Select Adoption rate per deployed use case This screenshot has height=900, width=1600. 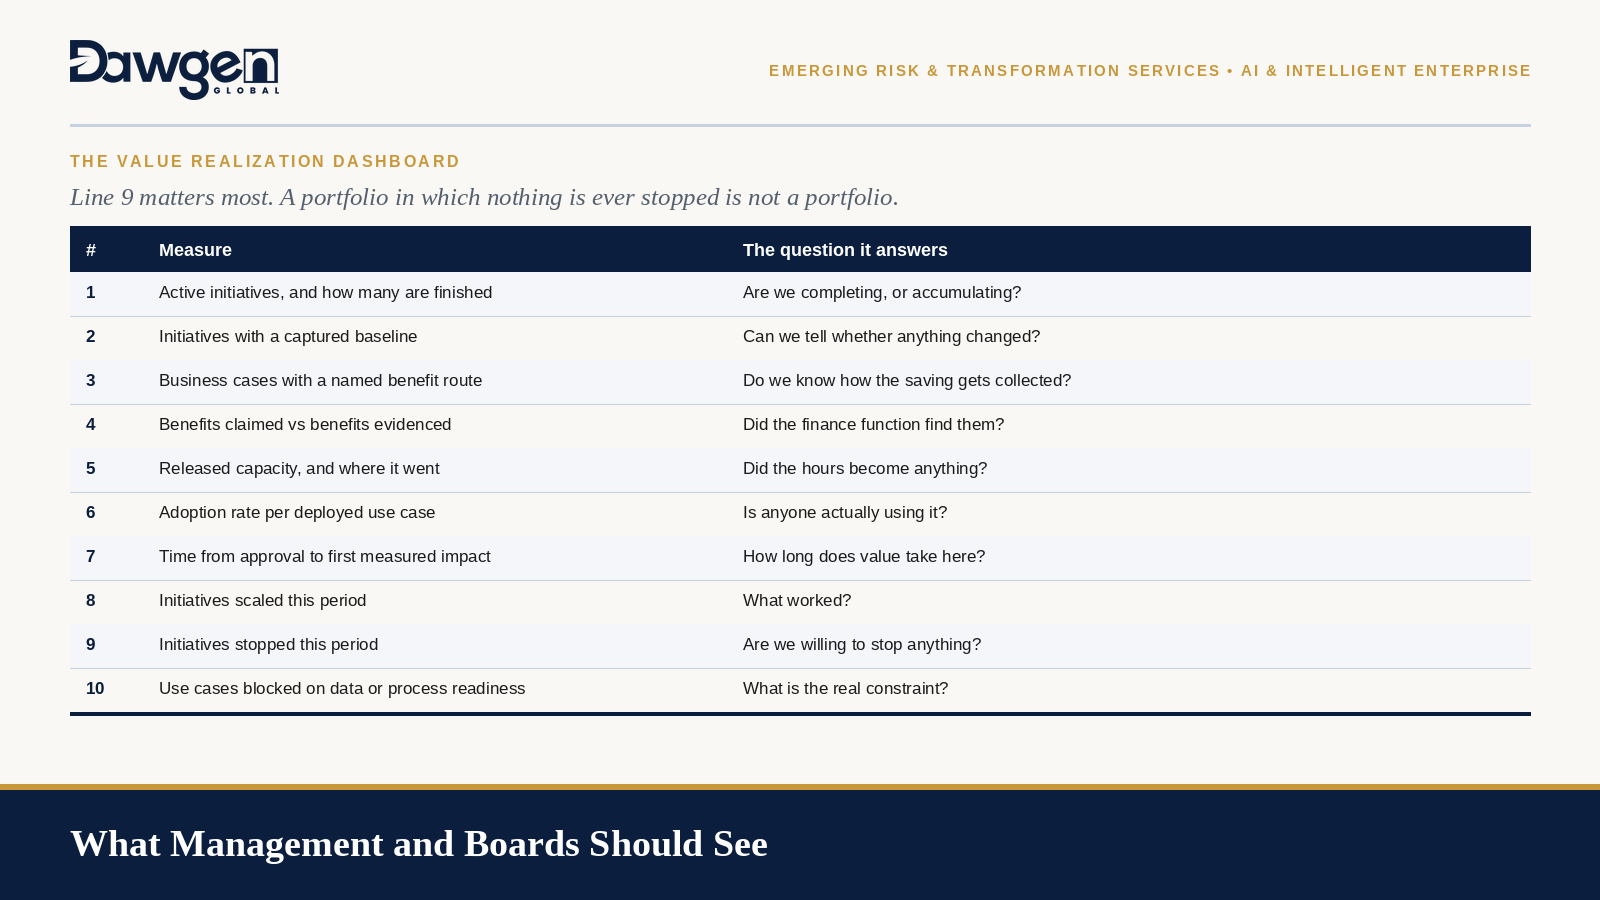[297, 512]
